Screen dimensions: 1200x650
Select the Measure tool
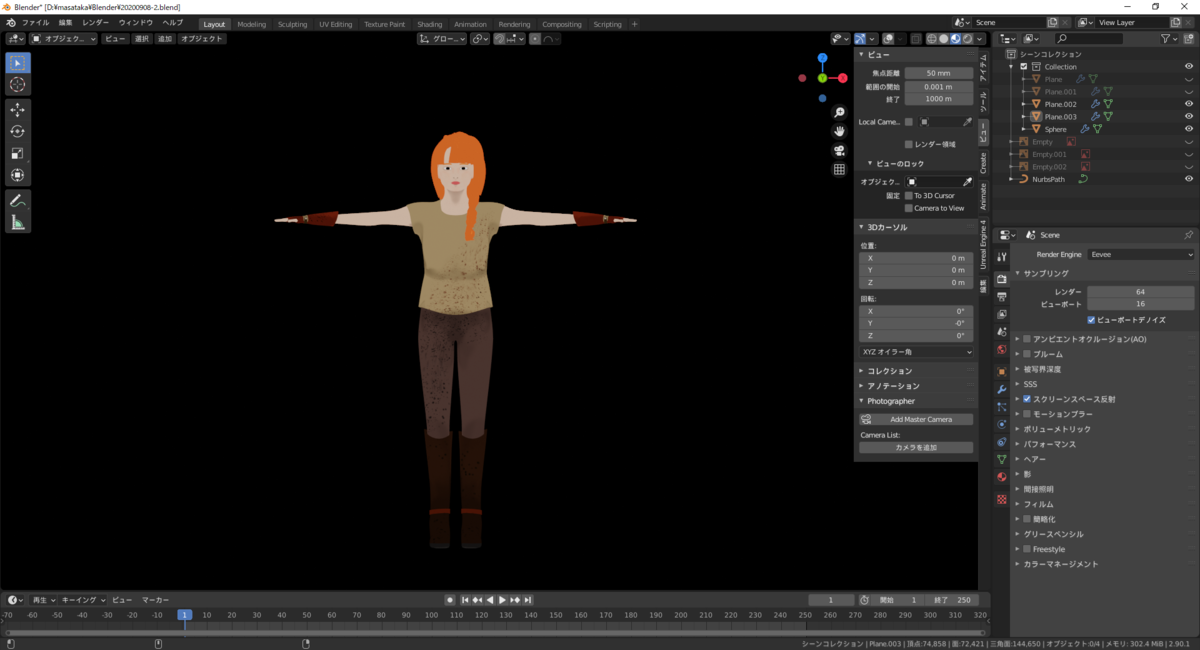coord(17,223)
